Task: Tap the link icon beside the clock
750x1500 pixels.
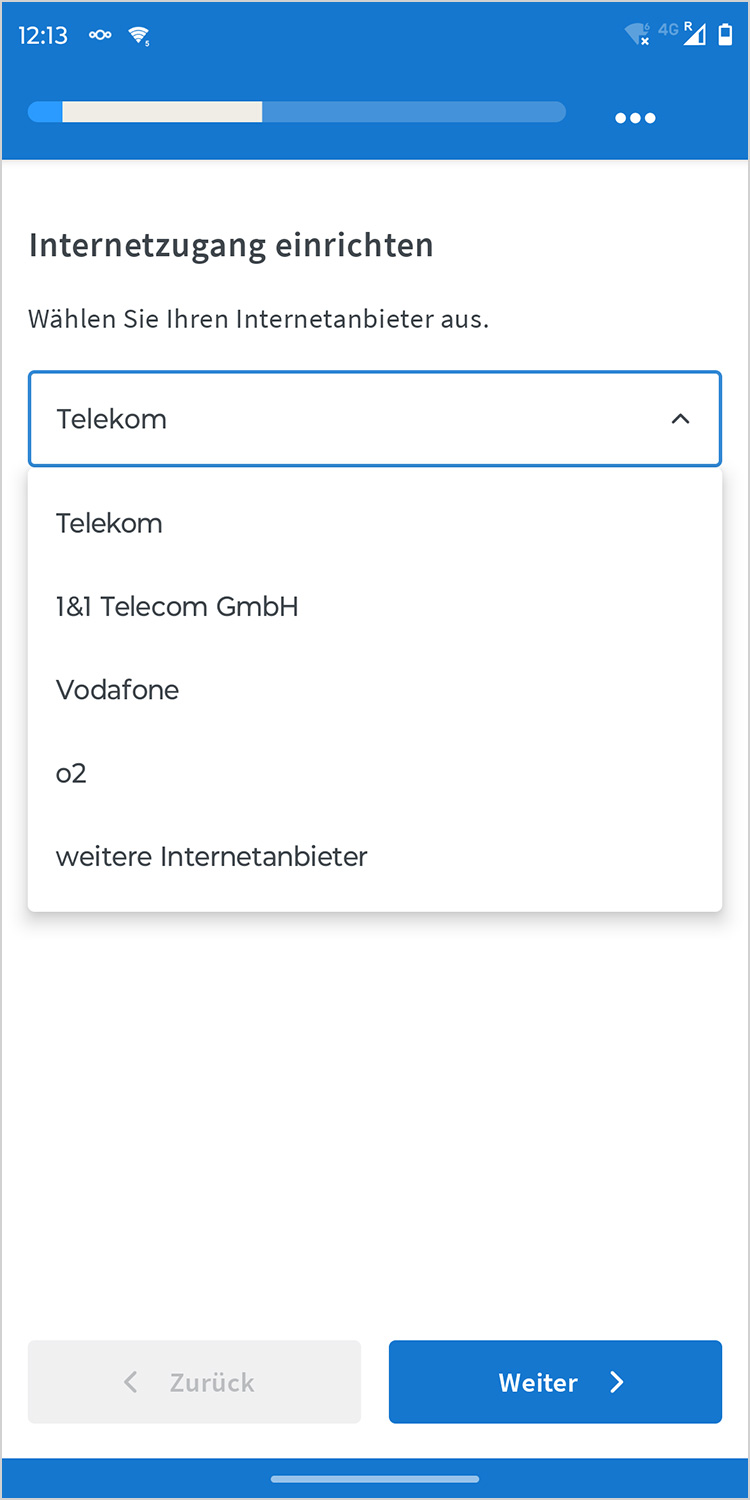Action: (99, 36)
